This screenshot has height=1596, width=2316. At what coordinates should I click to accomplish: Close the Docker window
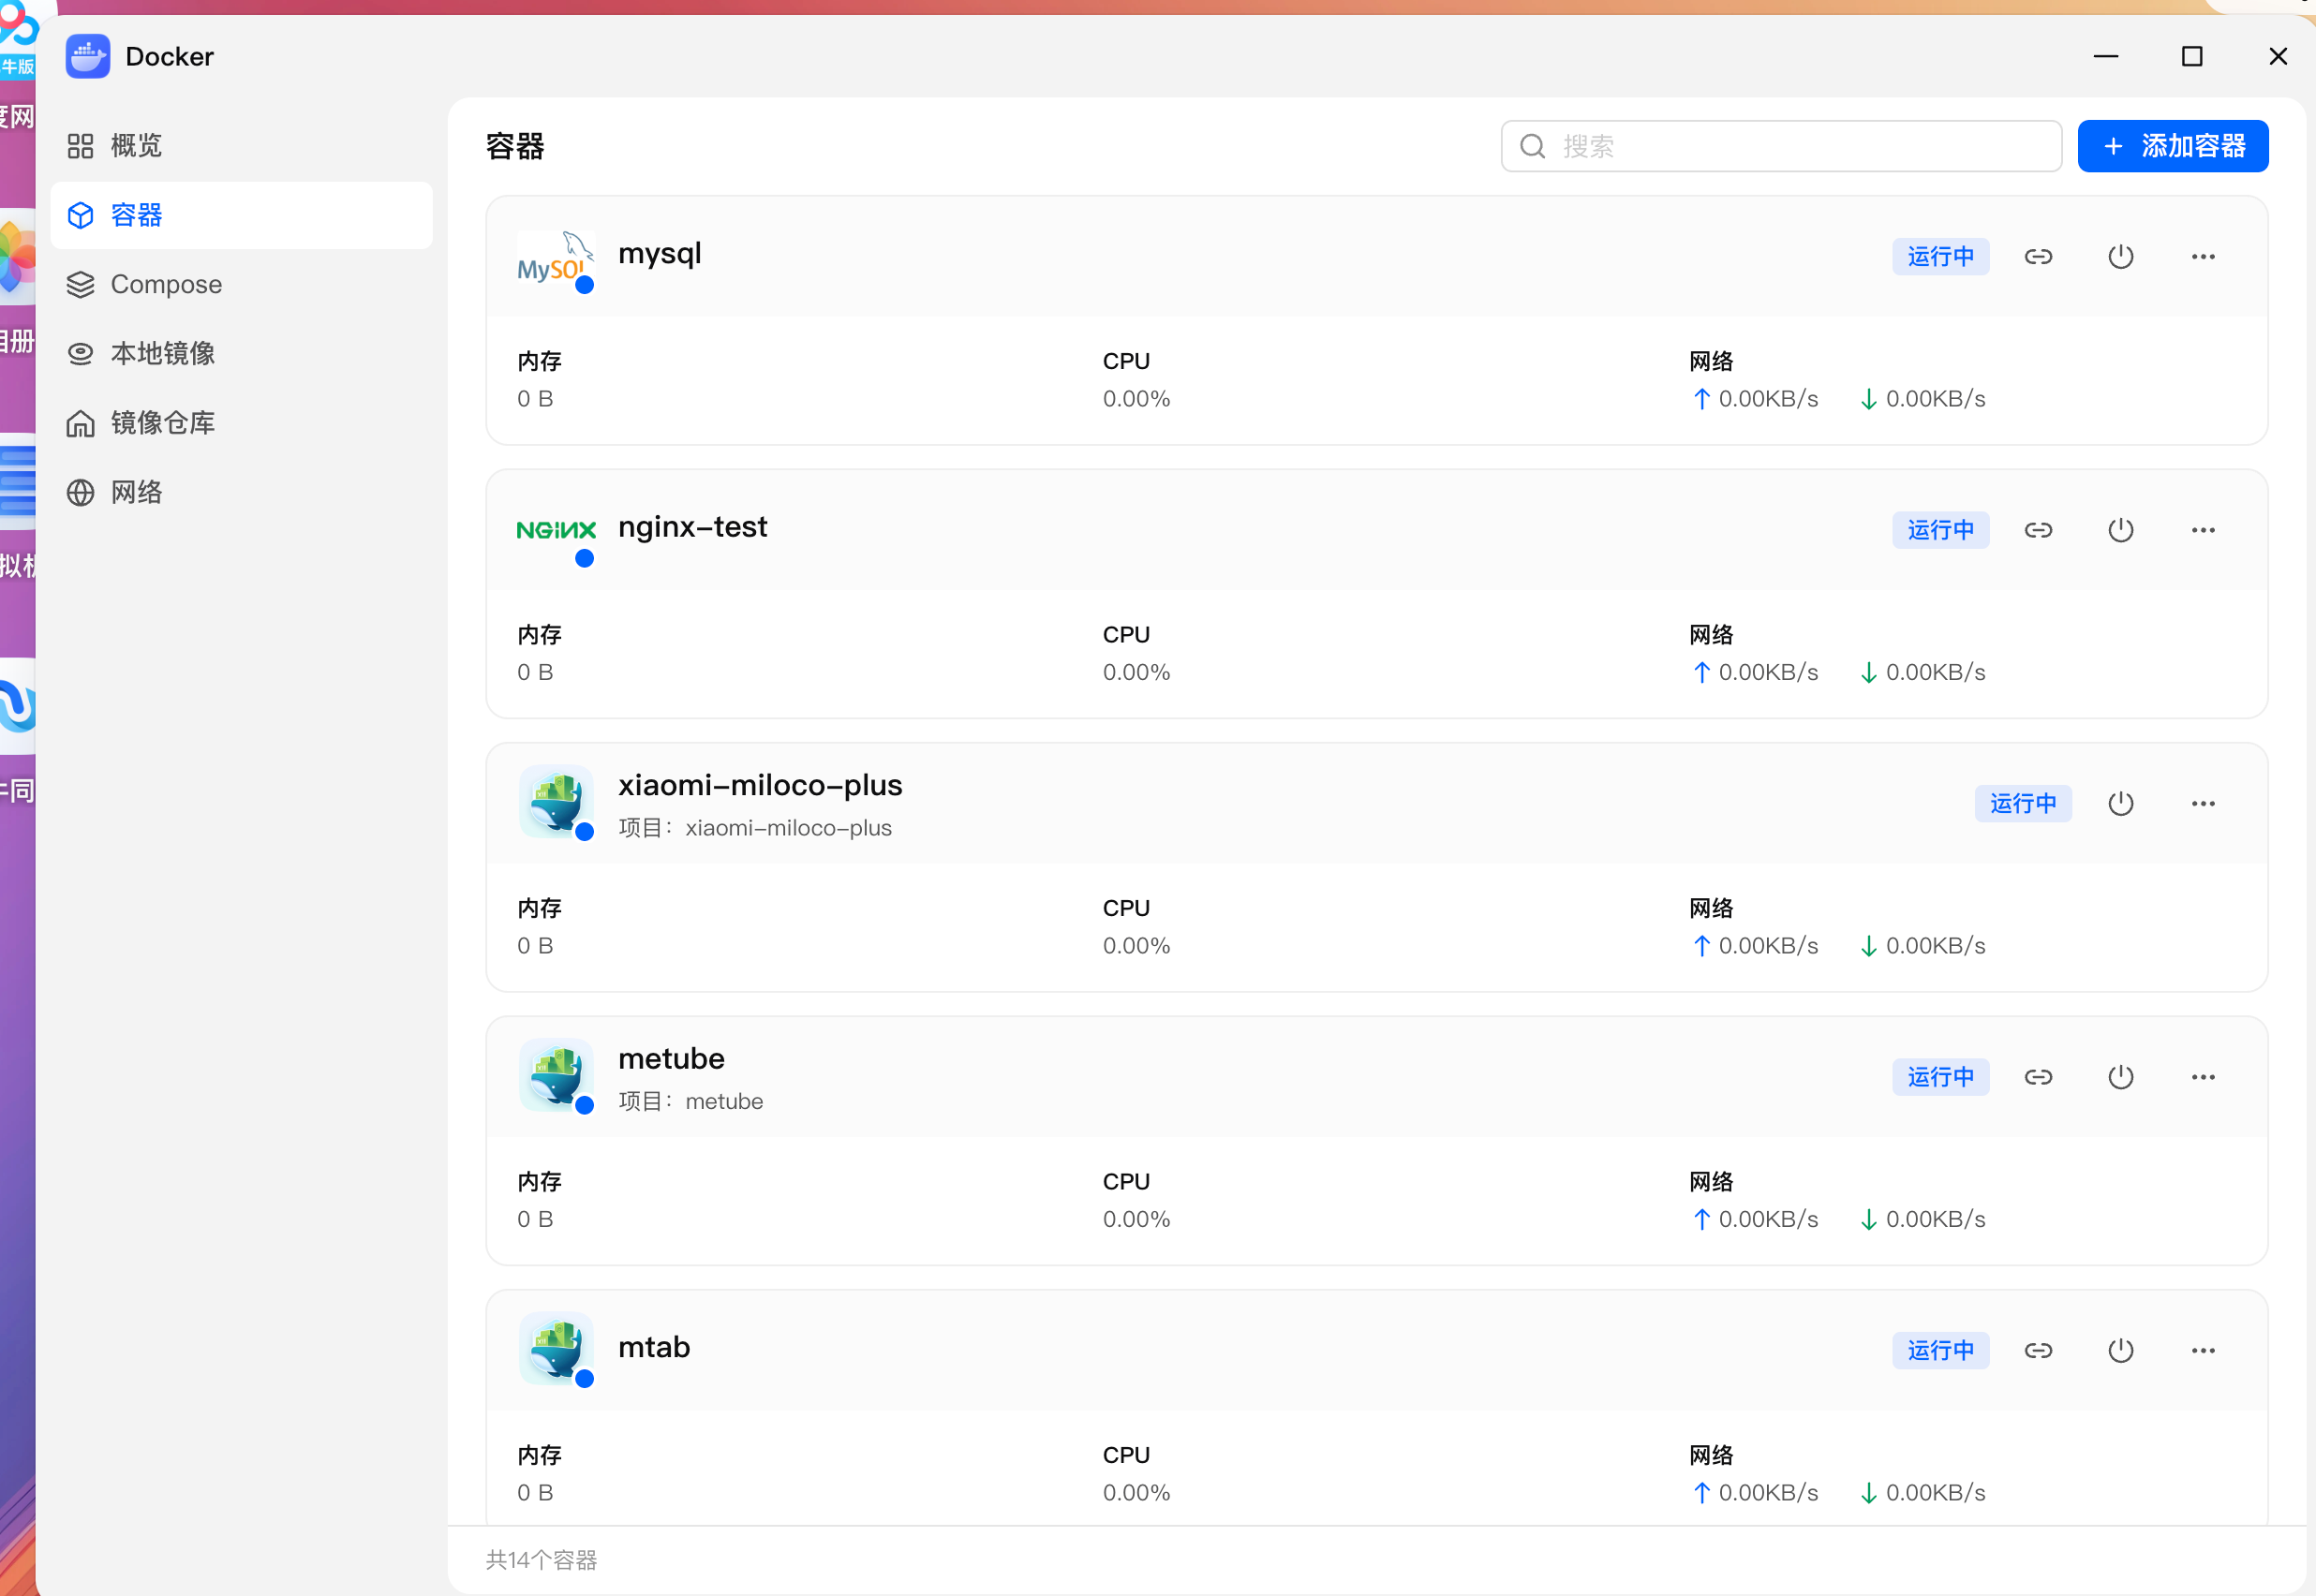click(x=2277, y=56)
